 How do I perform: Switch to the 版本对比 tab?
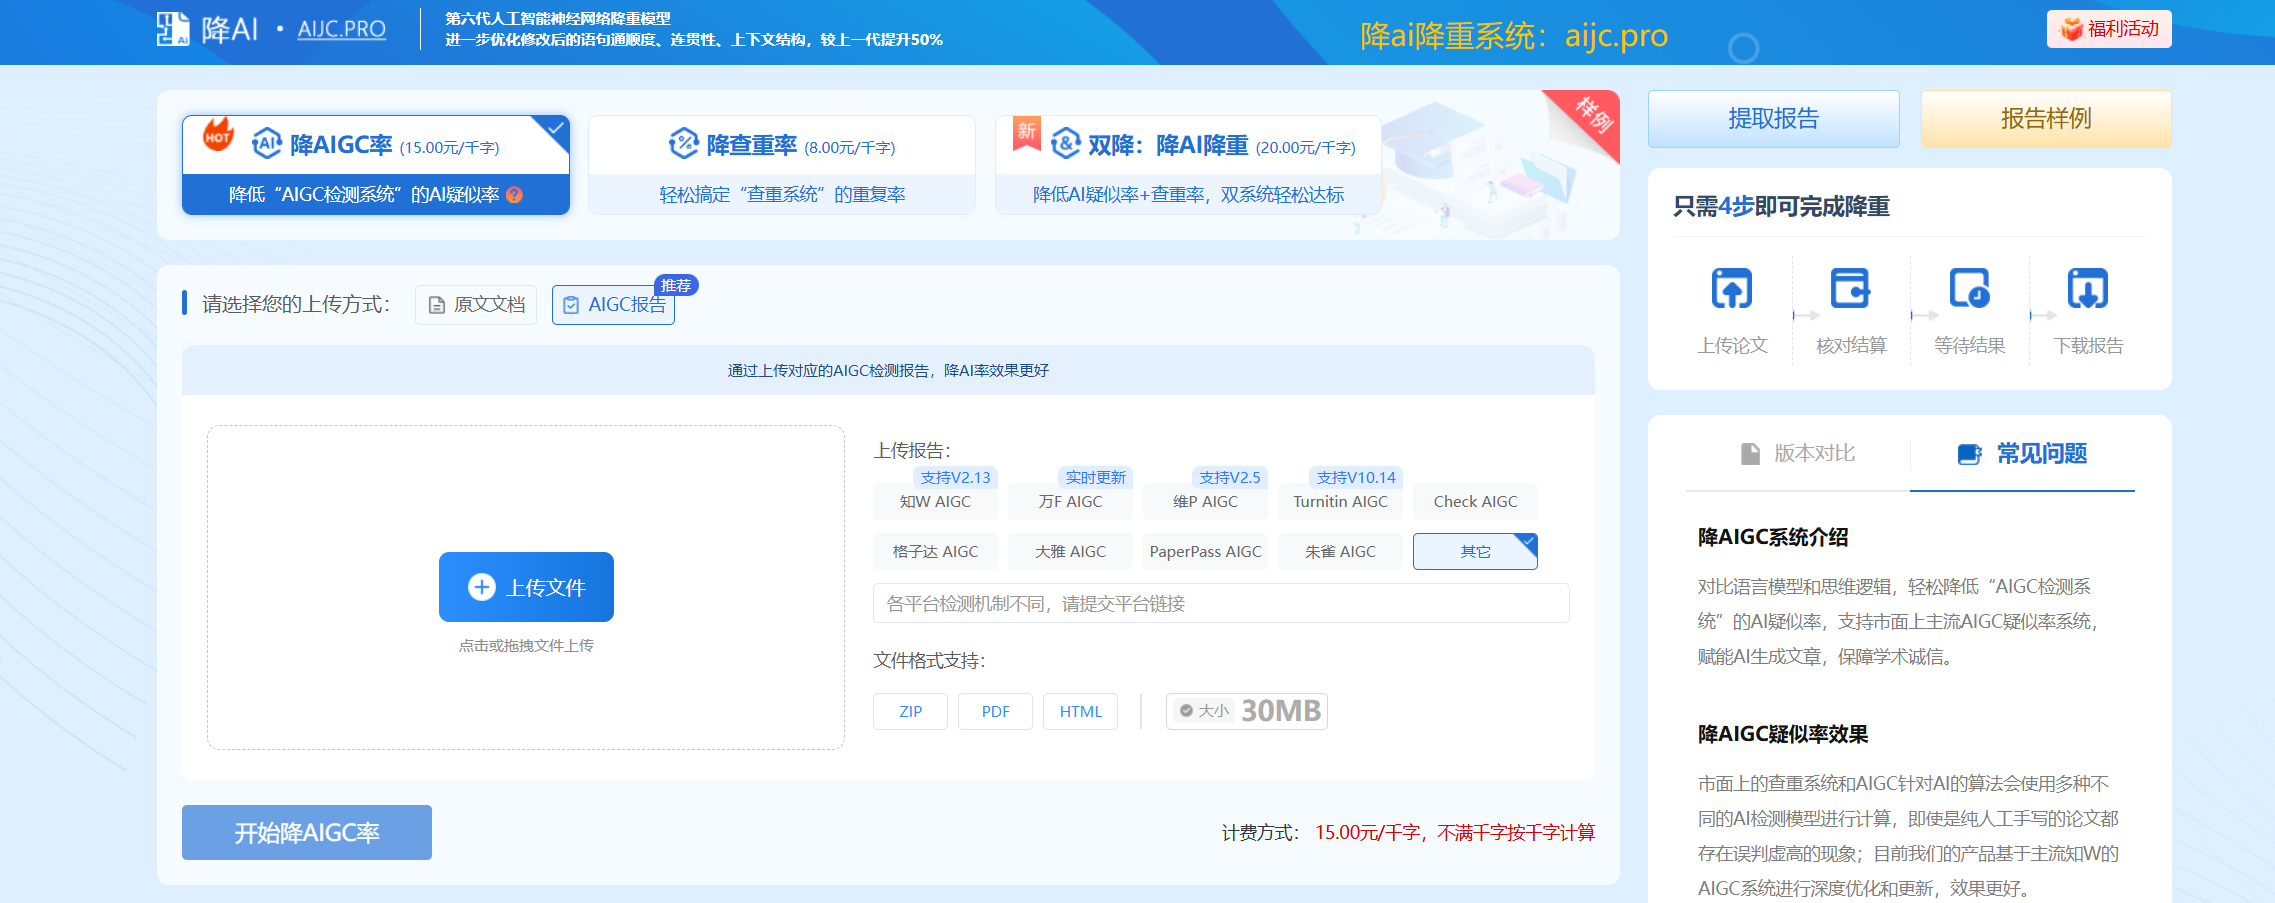pos(1798,453)
